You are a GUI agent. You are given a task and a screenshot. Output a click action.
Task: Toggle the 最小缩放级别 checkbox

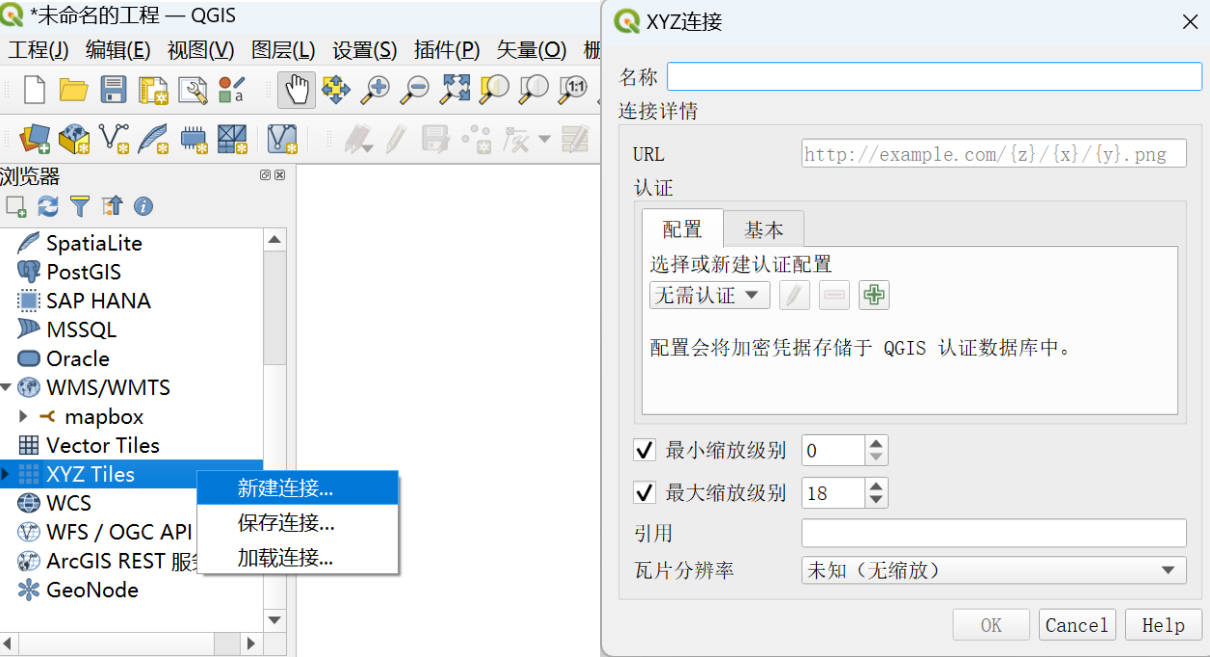click(x=645, y=450)
